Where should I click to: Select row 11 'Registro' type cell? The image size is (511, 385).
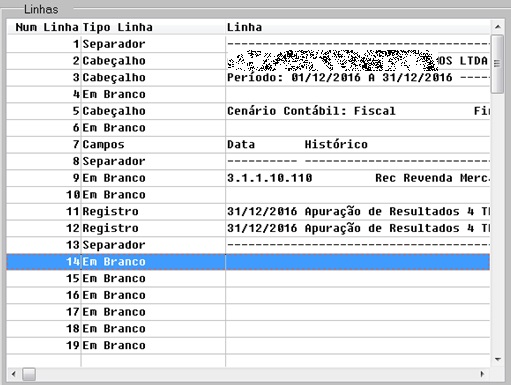[153, 211]
